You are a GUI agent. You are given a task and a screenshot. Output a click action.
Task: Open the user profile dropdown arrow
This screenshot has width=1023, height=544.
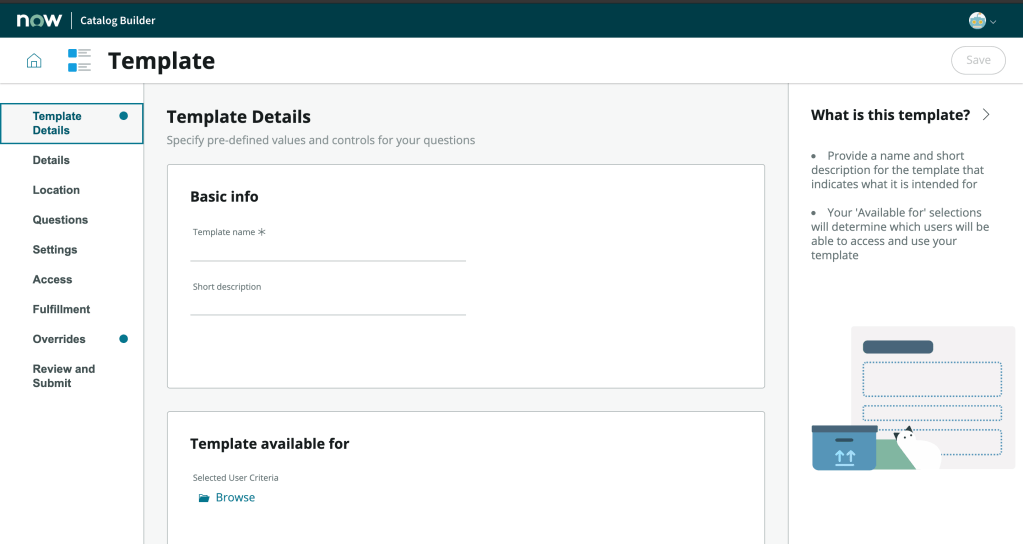click(993, 21)
